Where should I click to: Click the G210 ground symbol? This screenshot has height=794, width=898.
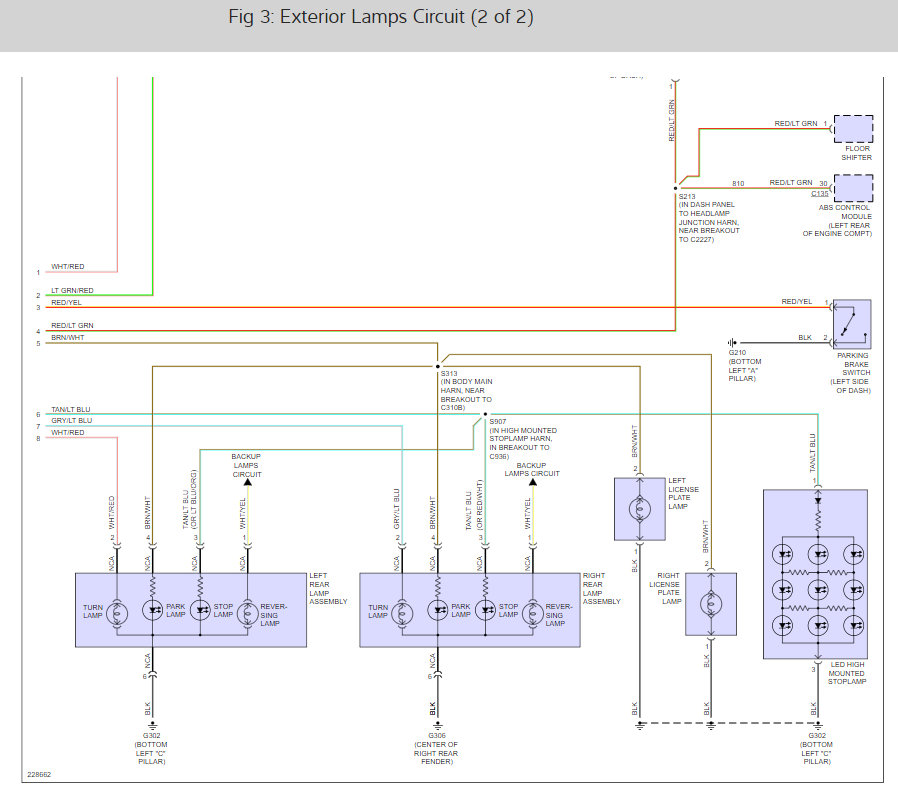tap(732, 343)
